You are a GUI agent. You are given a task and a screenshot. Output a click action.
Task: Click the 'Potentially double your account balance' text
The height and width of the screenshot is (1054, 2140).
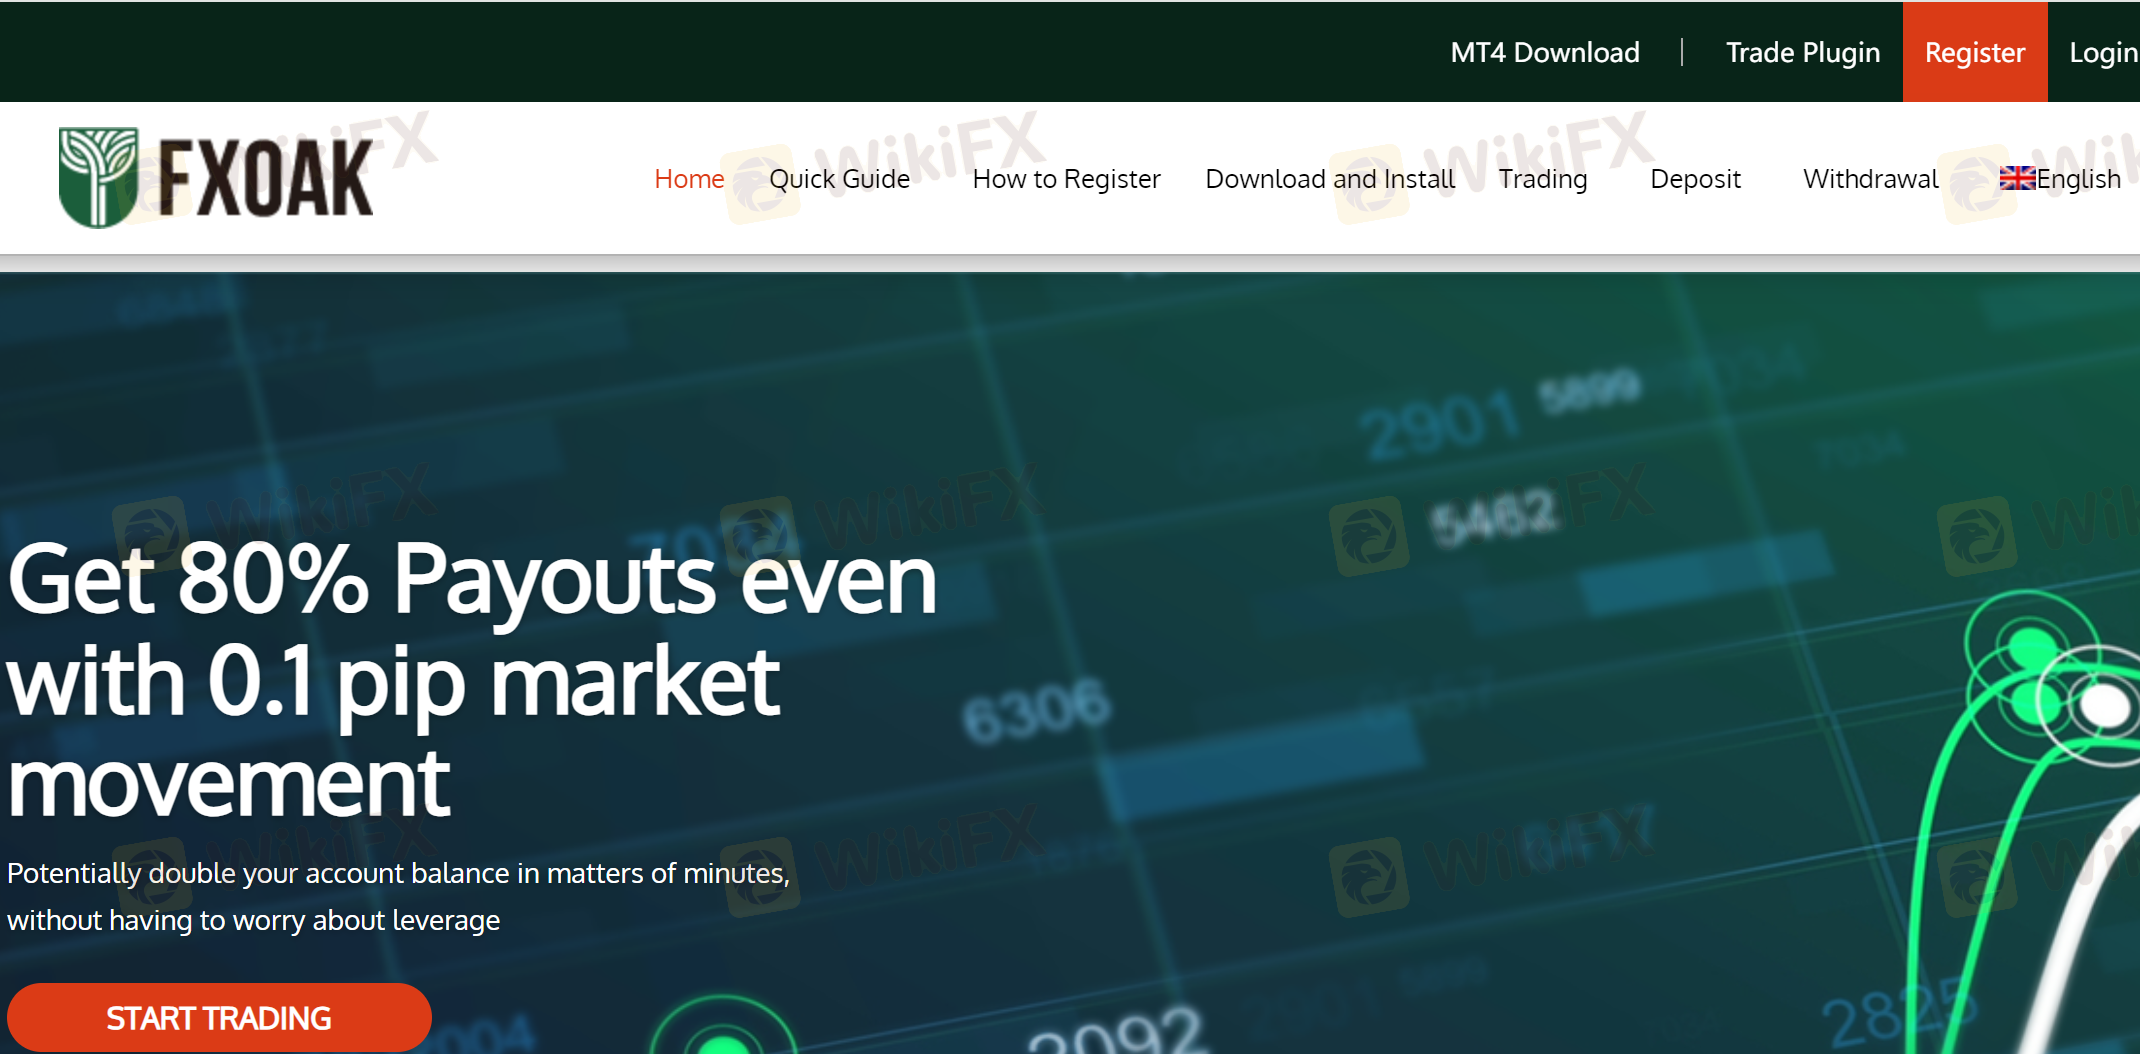(x=399, y=896)
